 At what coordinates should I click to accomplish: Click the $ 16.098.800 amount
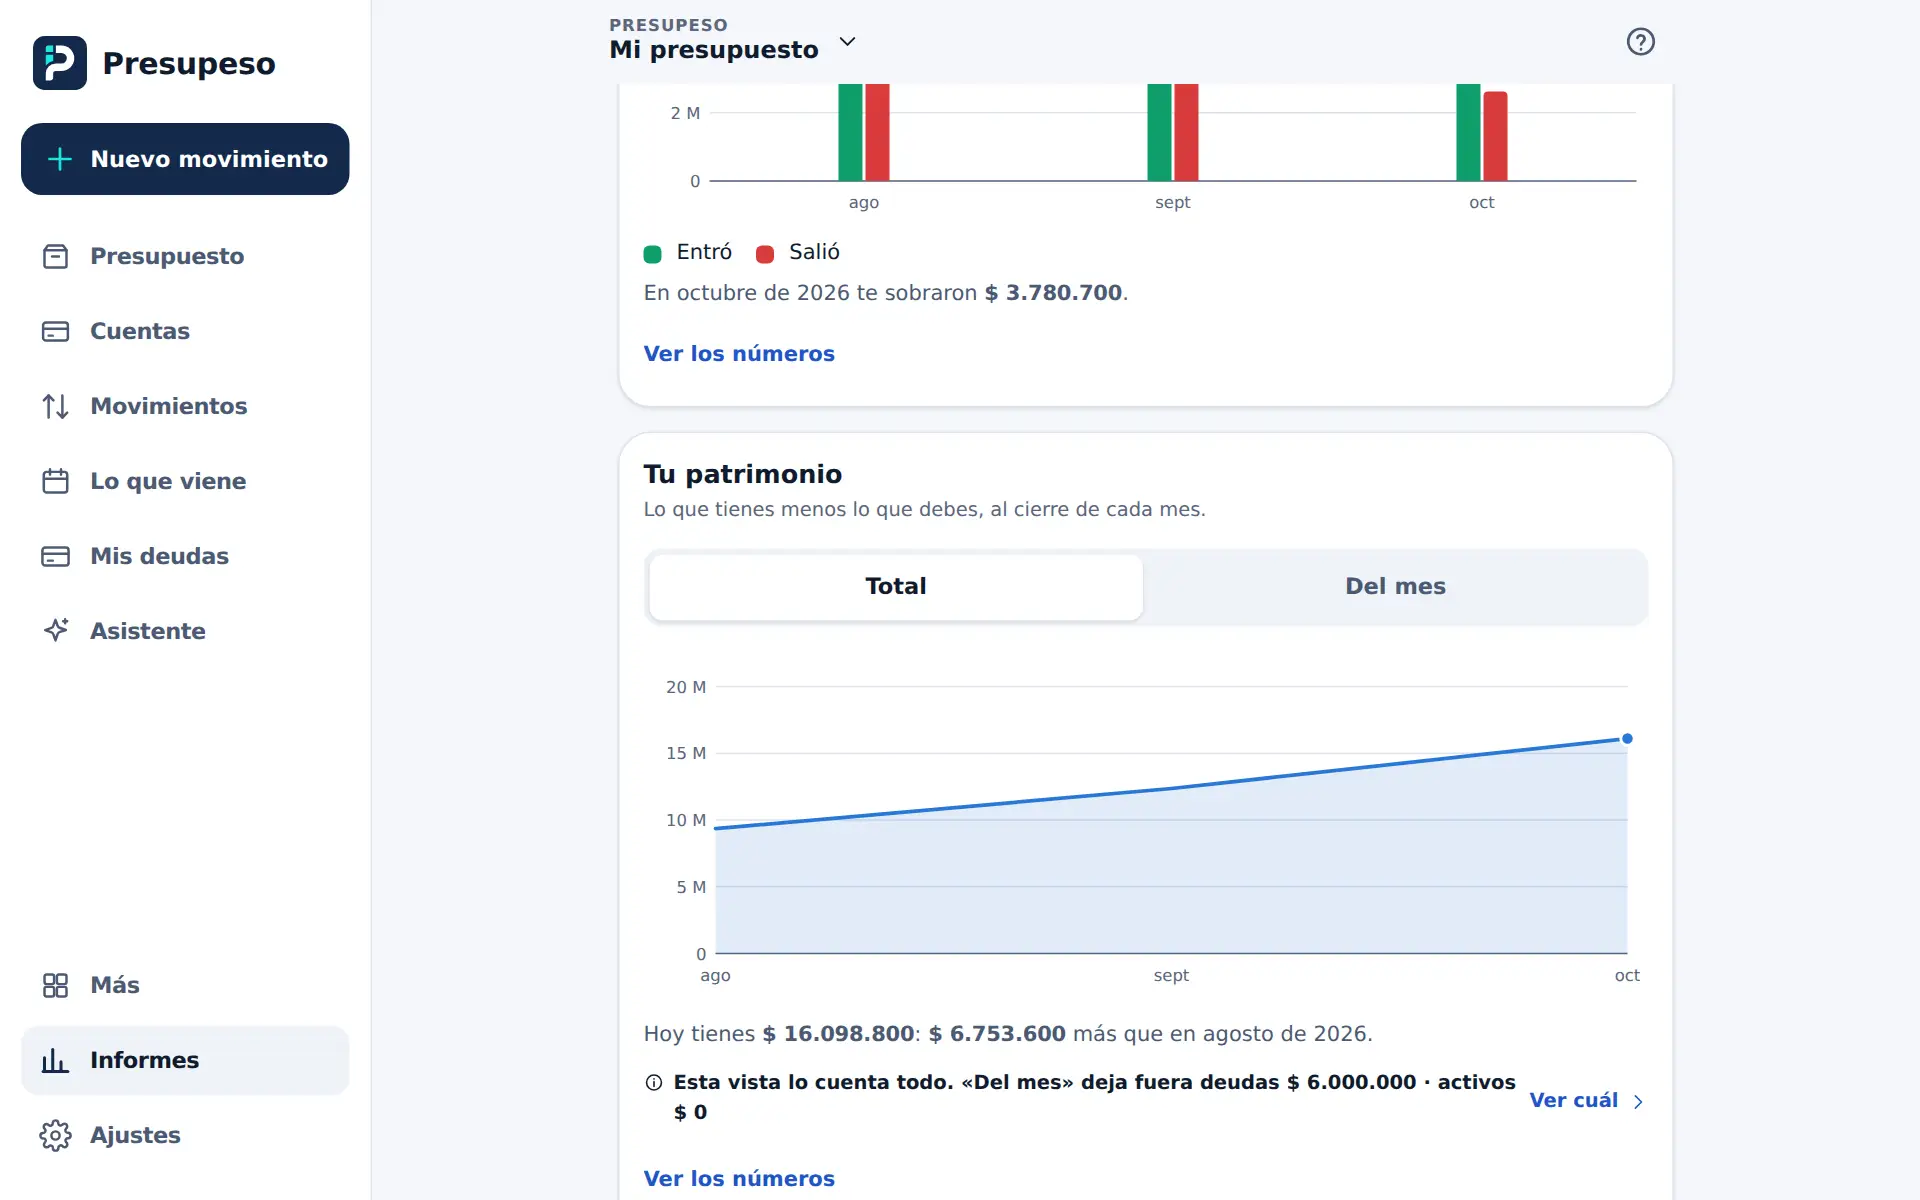(x=838, y=1034)
